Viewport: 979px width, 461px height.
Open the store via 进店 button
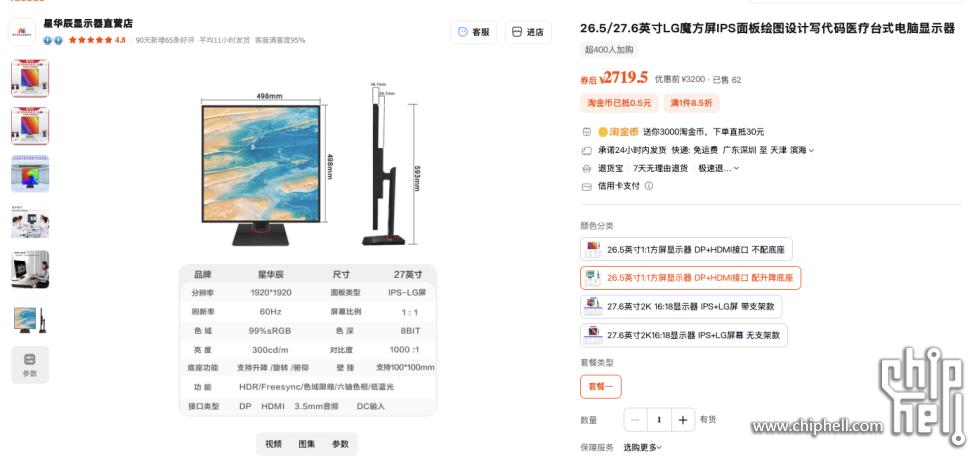point(527,32)
